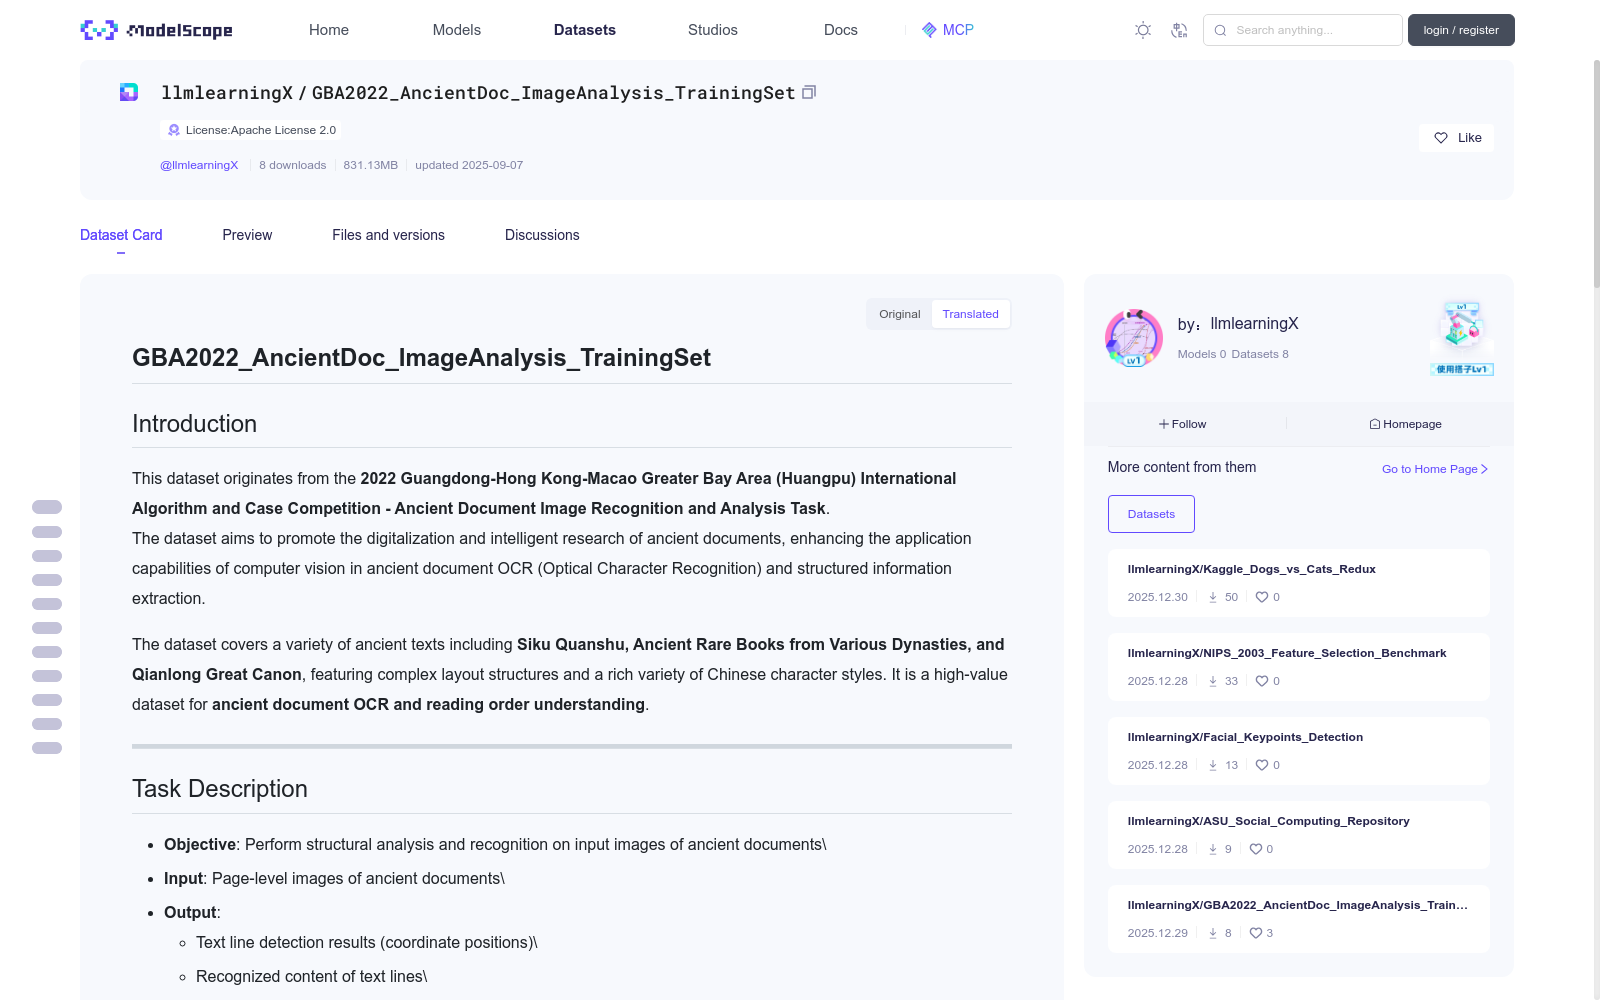
Task: Click the first outline marker in left rail
Action: (x=47, y=507)
